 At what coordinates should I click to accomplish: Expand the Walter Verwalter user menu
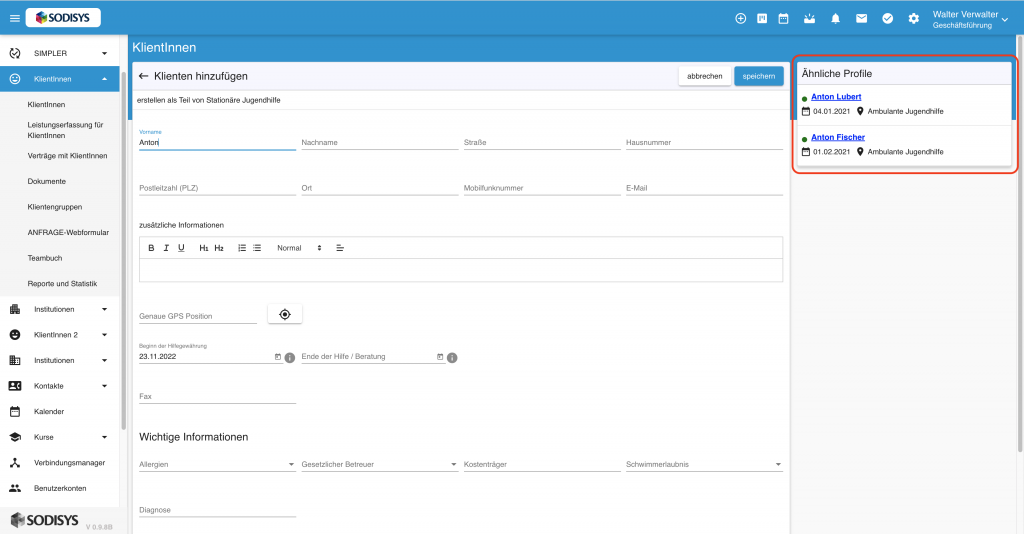(x=970, y=19)
